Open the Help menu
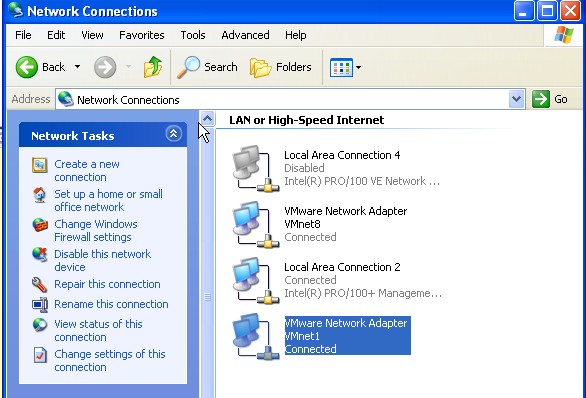The width and height of the screenshot is (586, 398). [296, 35]
